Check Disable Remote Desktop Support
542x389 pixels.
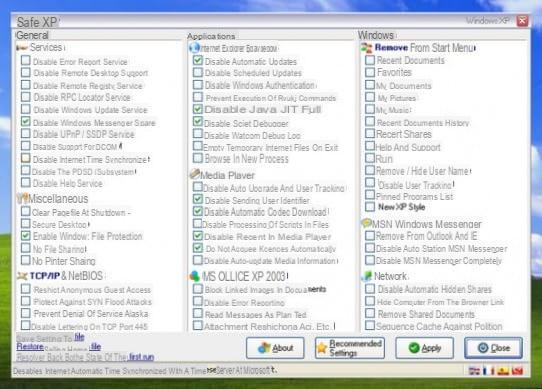26,72
